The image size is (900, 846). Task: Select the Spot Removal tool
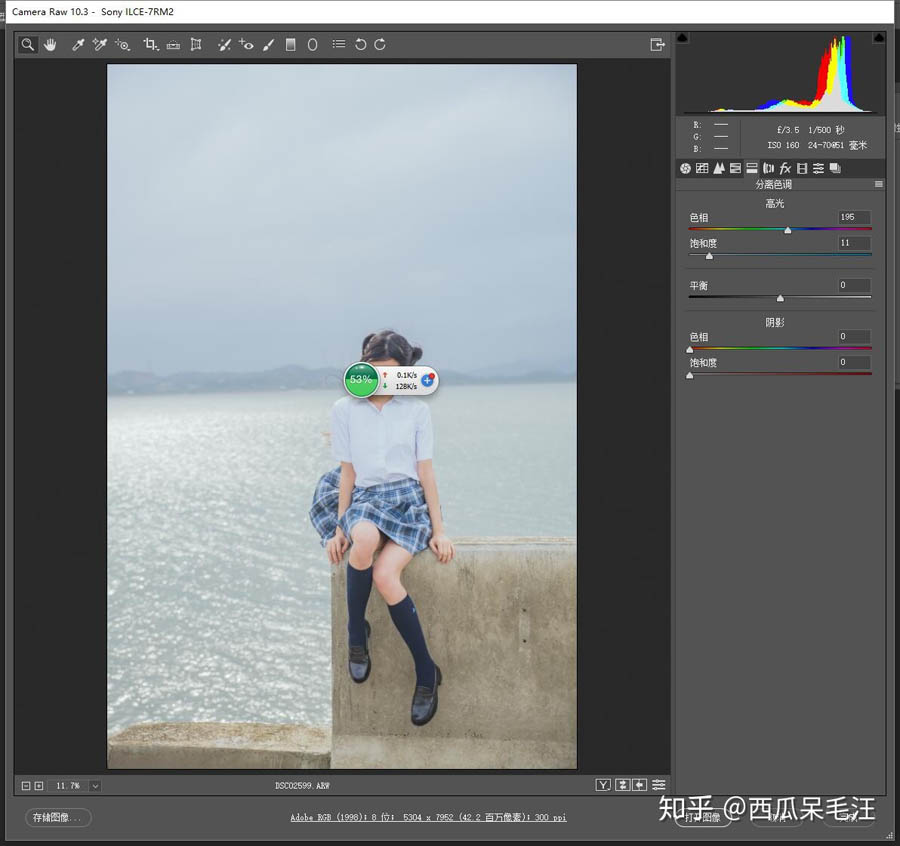click(225, 44)
